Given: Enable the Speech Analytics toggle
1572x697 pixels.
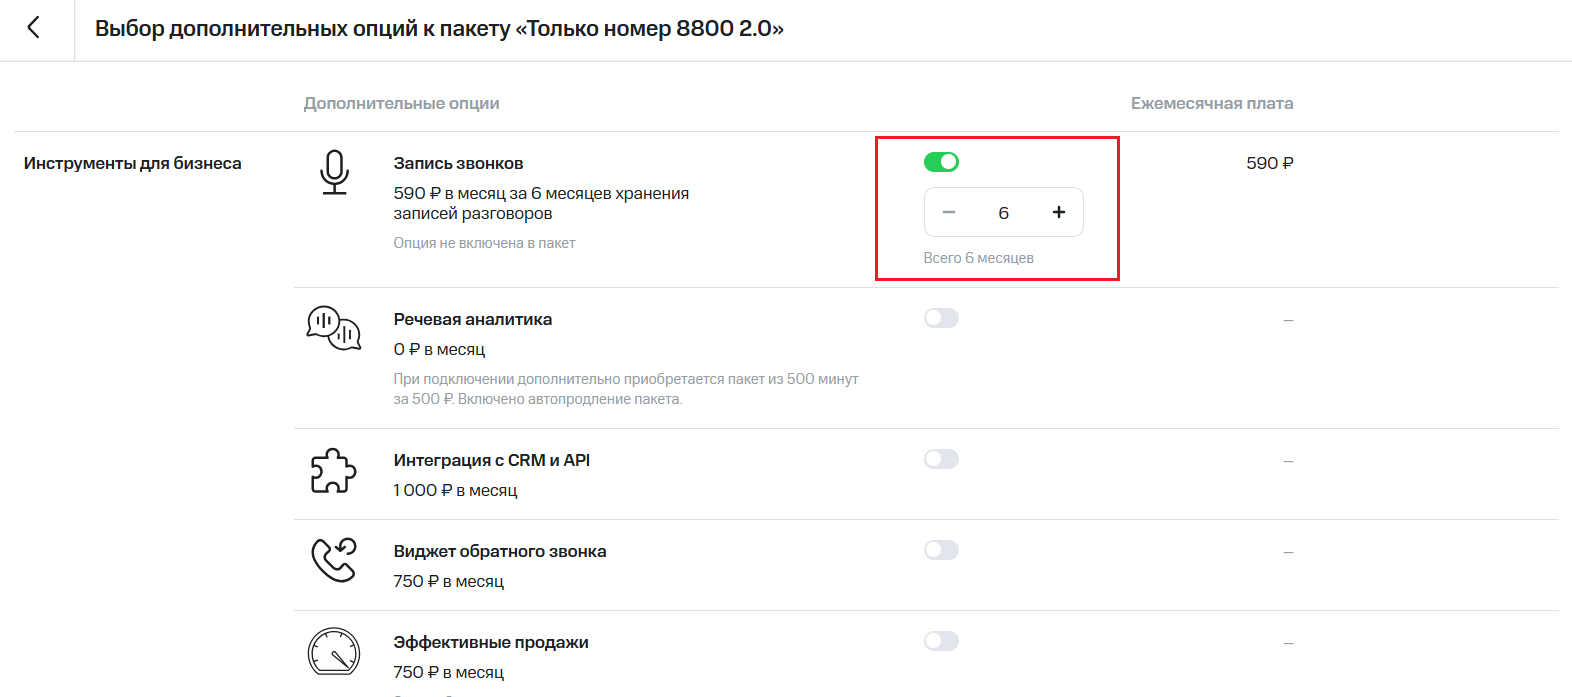Looking at the screenshot, I should pos(941,318).
